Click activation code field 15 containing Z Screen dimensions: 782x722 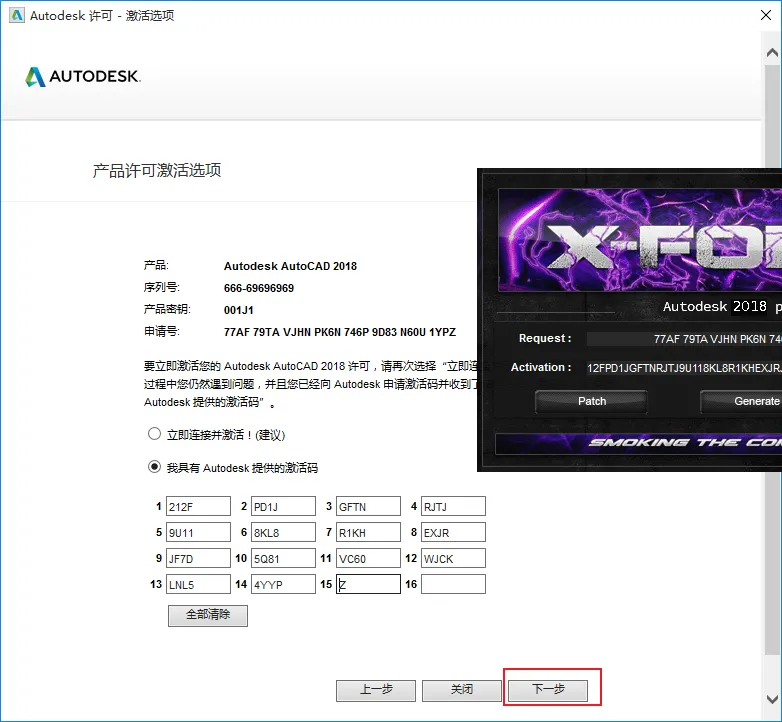[368, 584]
